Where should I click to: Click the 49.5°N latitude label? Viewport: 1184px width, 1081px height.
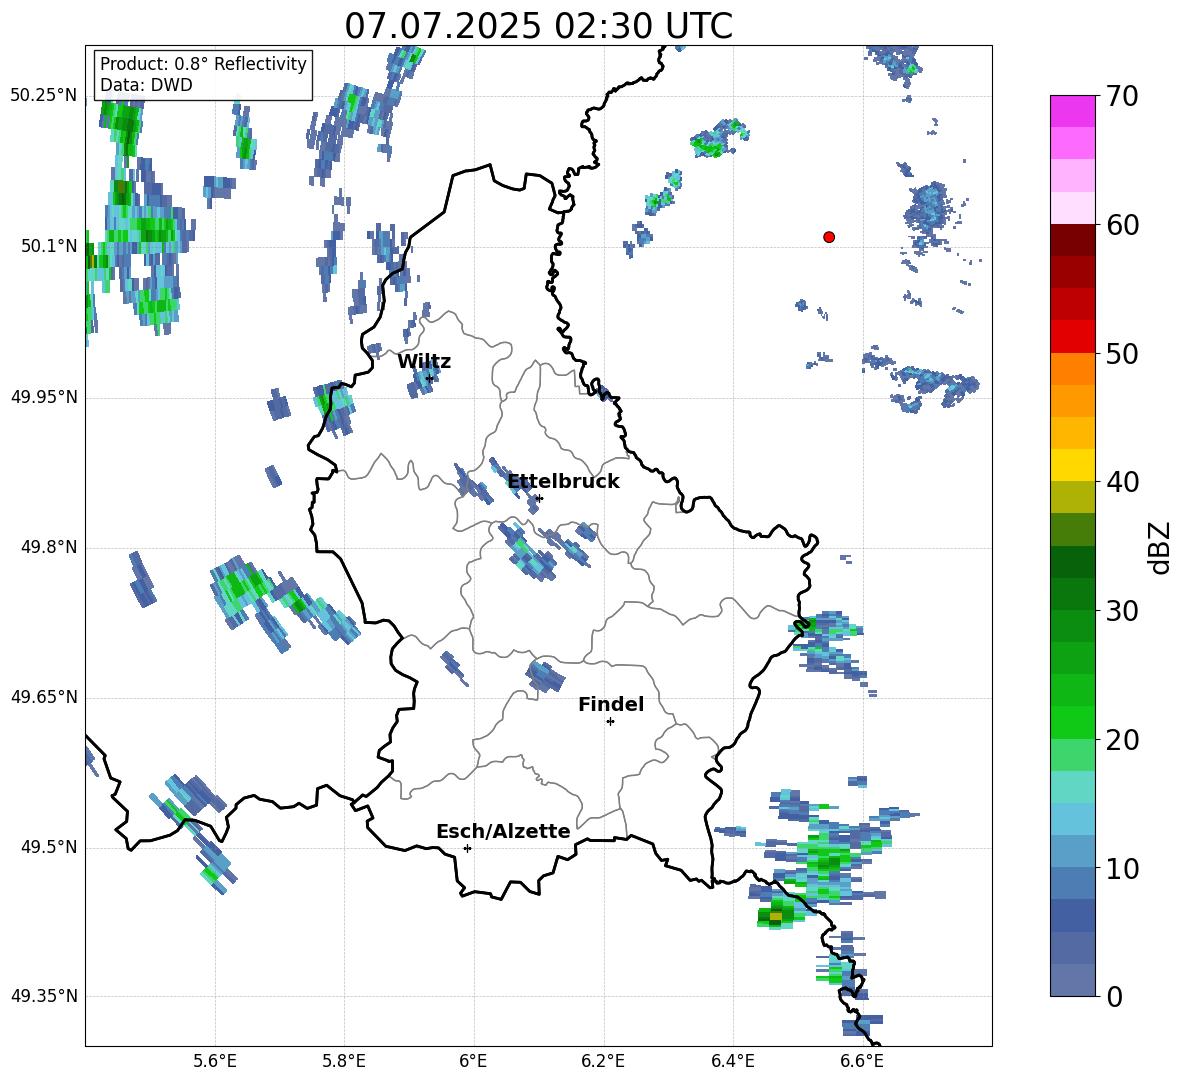(x=48, y=848)
